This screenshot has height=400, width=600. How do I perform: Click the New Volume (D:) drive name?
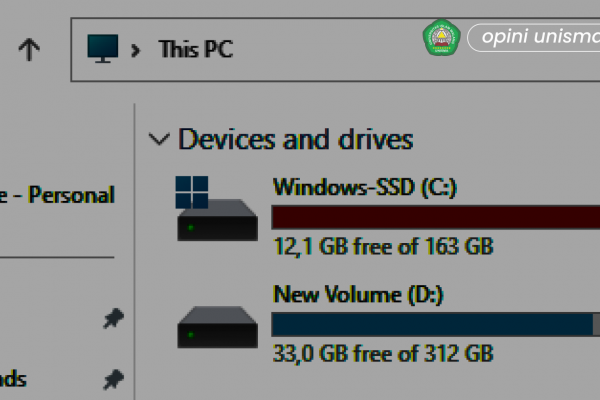[358, 295]
